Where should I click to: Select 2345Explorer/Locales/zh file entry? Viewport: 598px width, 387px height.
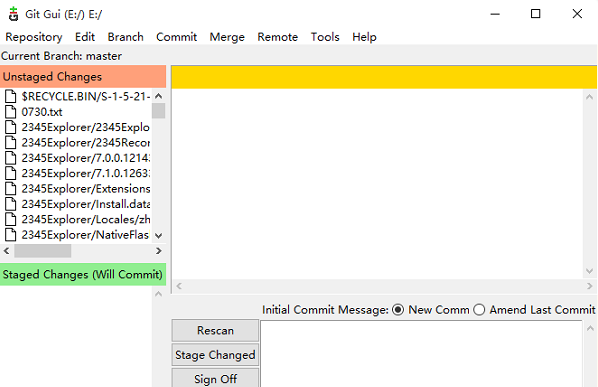pos(86,219)
